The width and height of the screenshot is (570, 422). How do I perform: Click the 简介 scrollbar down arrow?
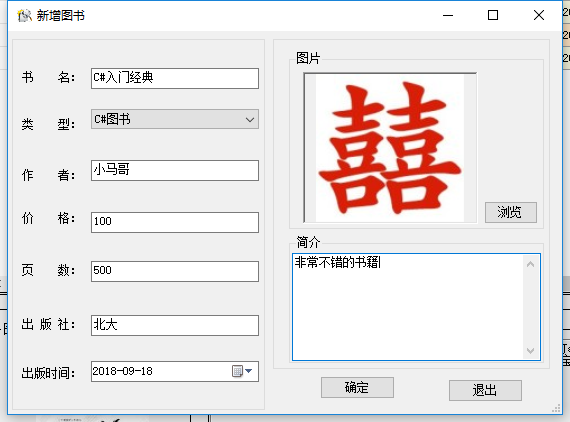point(530,350)
